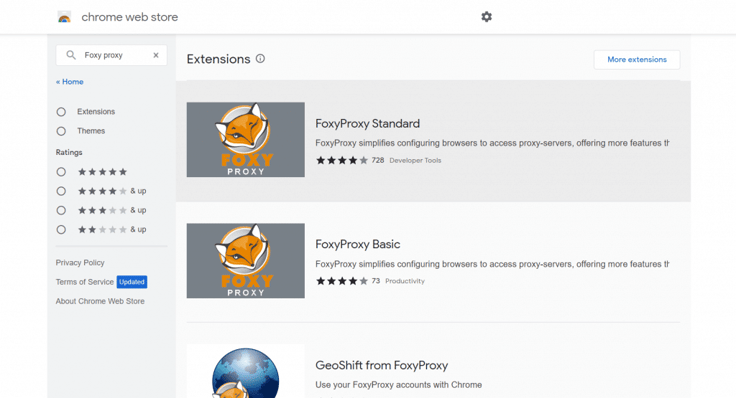Filter by two stars & up
Screen dimensions: 736x398
pos(61,230)
